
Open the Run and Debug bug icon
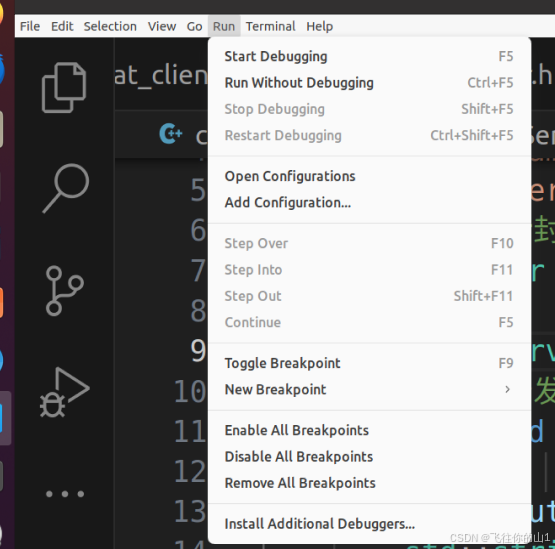click(65, 392)
